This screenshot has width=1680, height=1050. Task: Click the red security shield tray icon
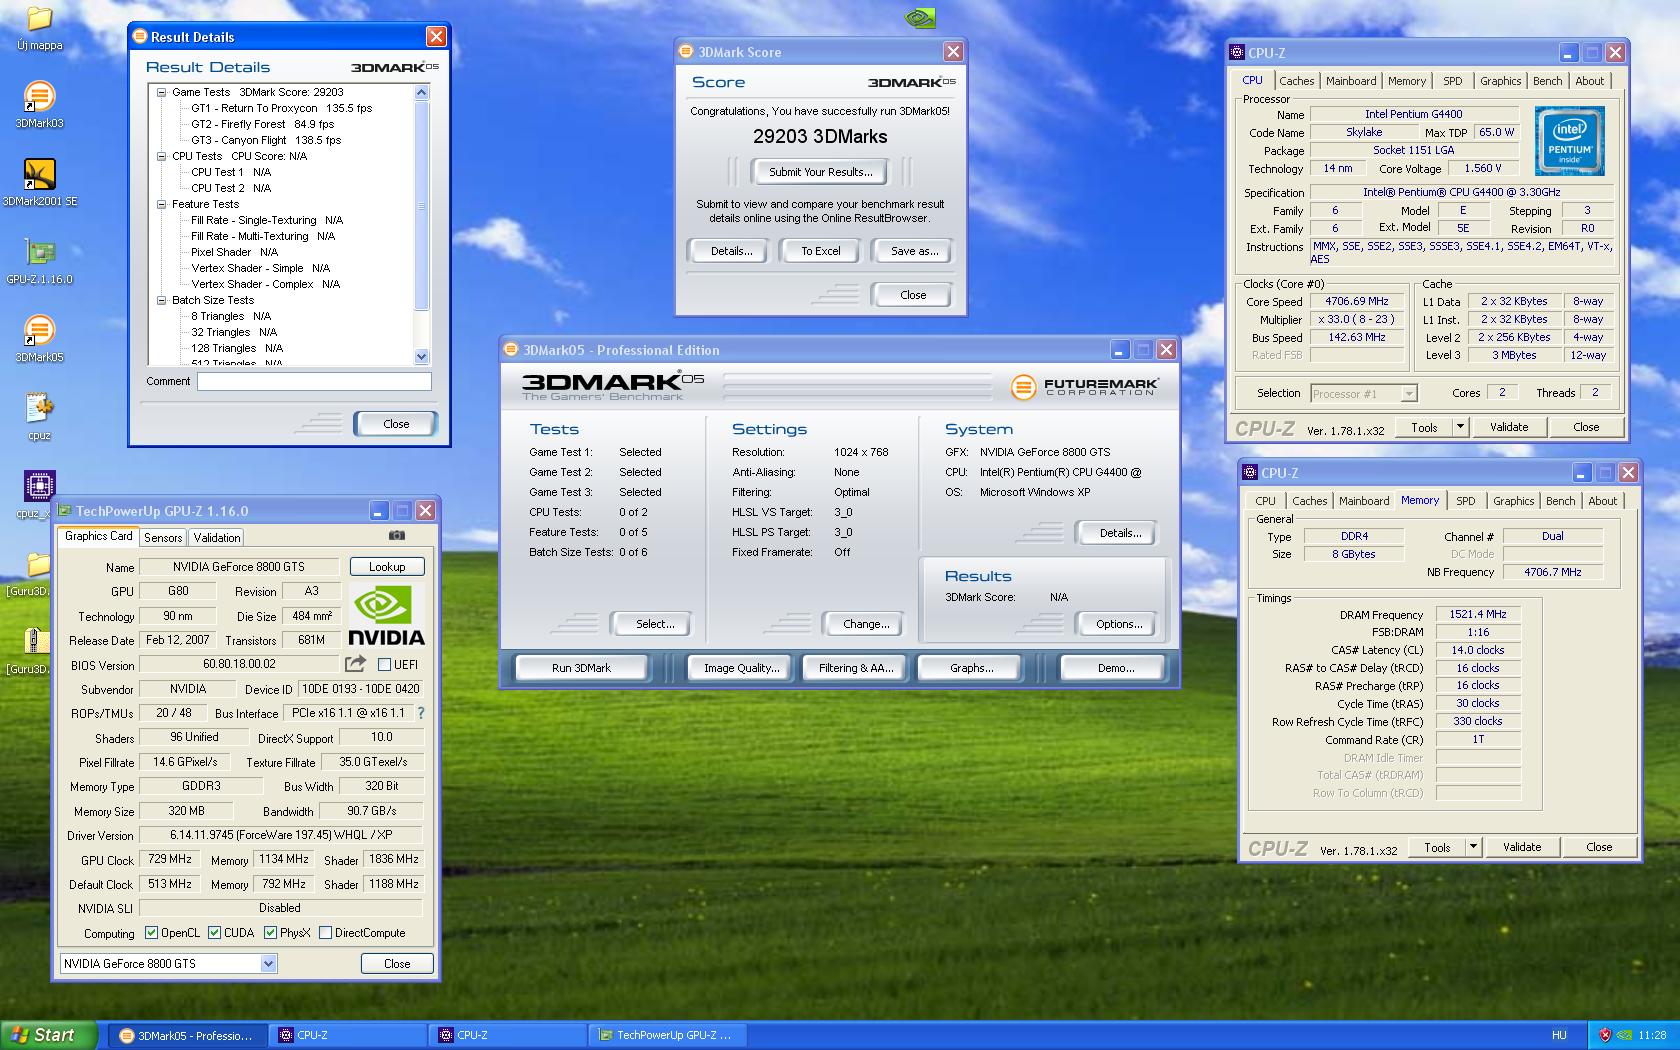click(x=1605, y=1035)
